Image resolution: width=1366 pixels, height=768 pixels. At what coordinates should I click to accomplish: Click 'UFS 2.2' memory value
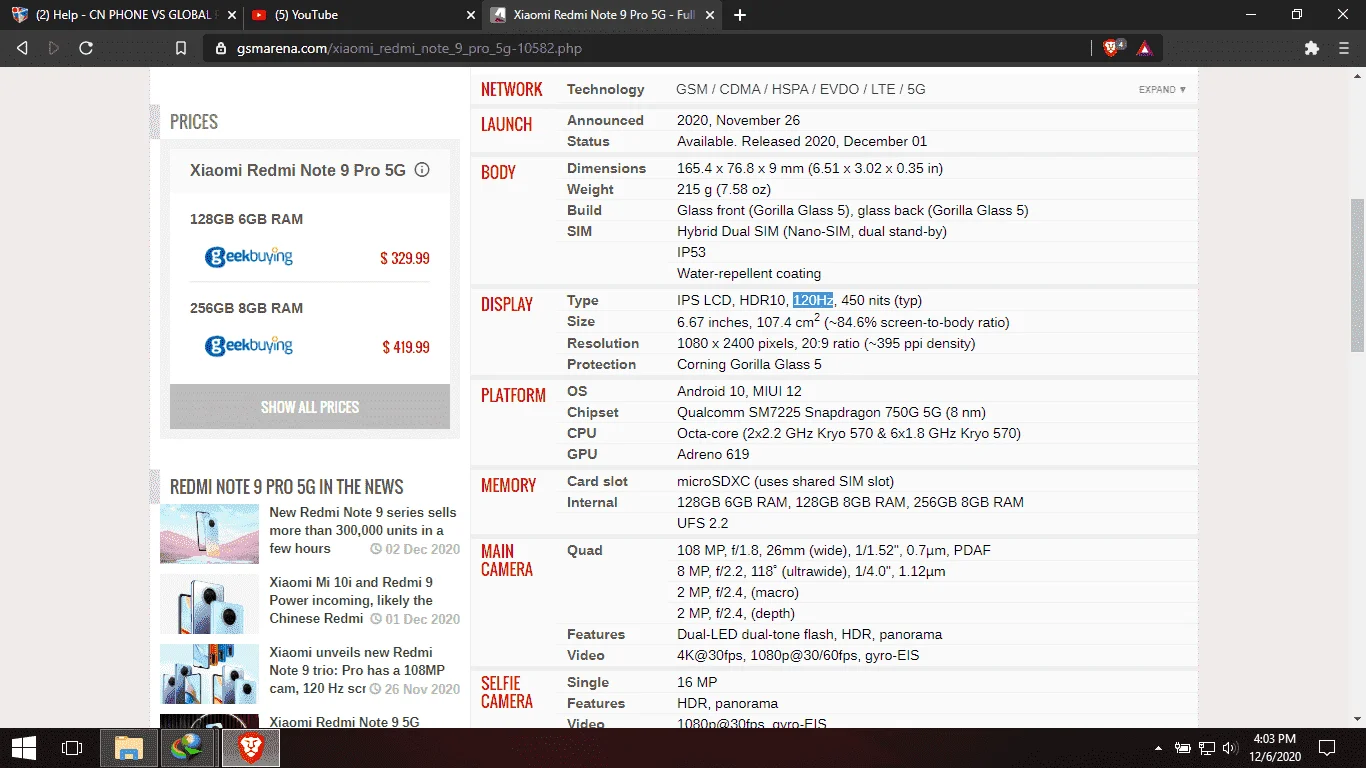[x=702, y=523]
